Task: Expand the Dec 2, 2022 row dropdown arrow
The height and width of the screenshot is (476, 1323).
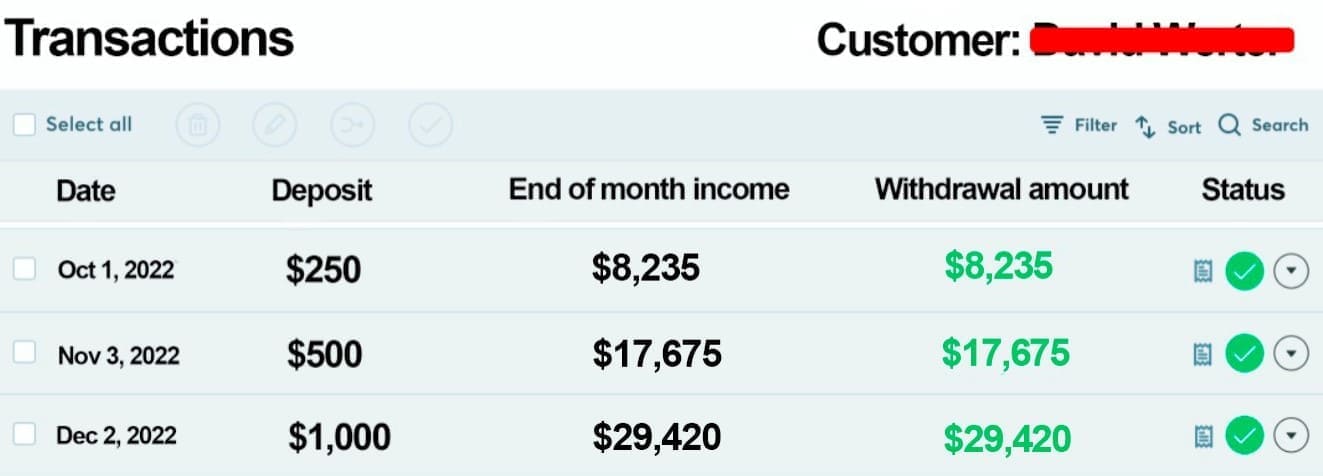Action: coord(1292,435)
